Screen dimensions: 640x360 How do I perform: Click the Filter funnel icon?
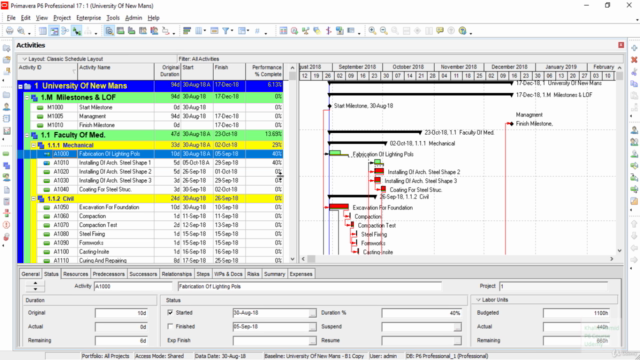point(225,31)
